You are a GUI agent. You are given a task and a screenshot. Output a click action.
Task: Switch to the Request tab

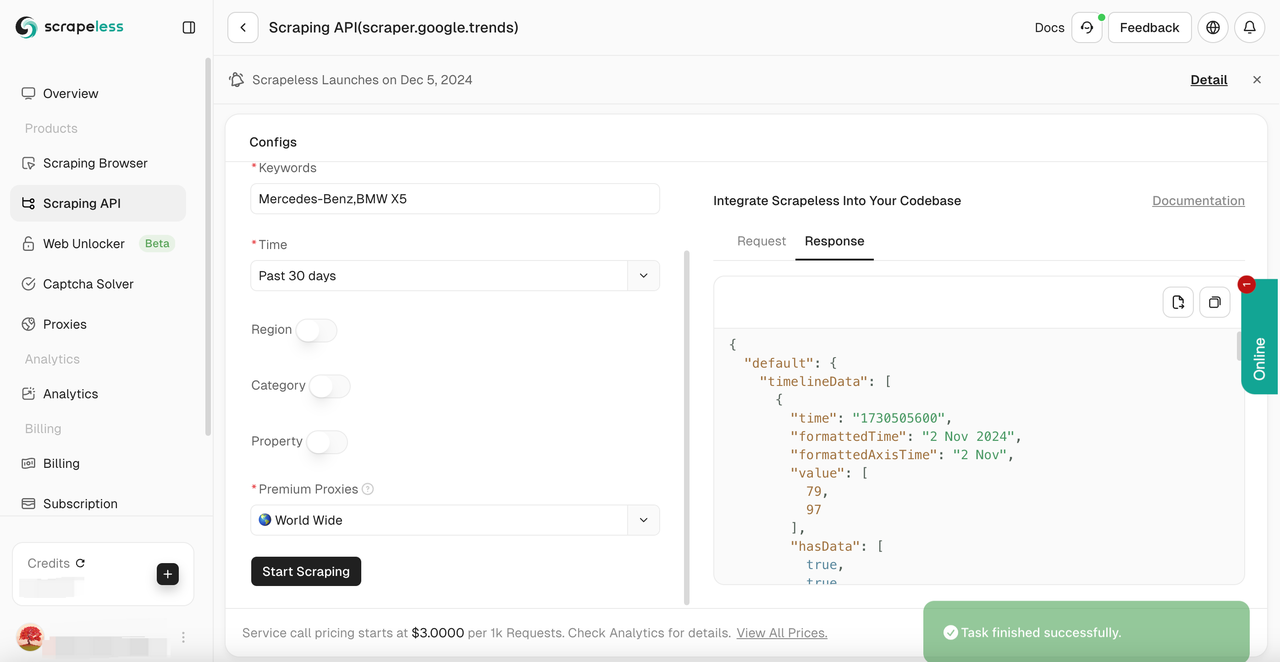click(761, 241)
